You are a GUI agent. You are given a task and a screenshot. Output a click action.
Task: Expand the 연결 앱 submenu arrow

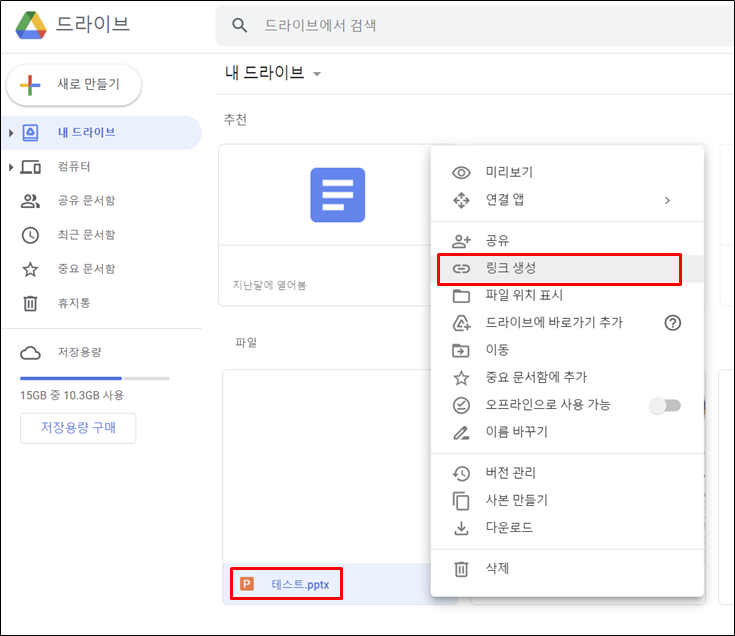[668, 201]
